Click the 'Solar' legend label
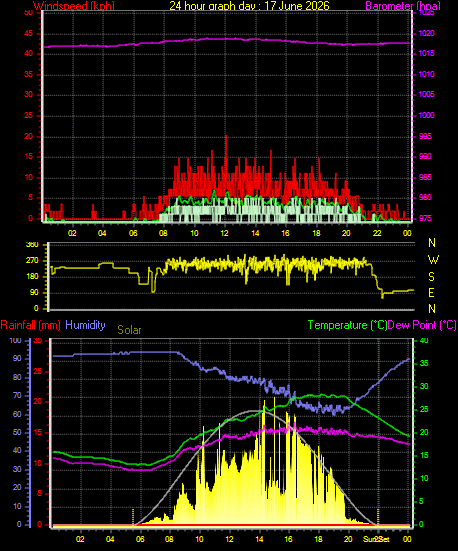 pyautogui.click(x=129, y=330)
